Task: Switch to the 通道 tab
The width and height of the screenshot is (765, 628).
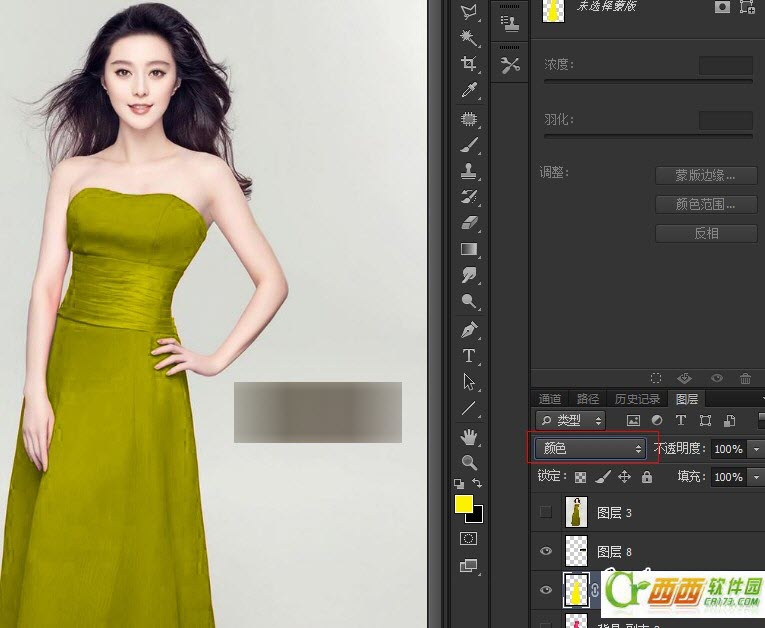Action: [549, 399]
